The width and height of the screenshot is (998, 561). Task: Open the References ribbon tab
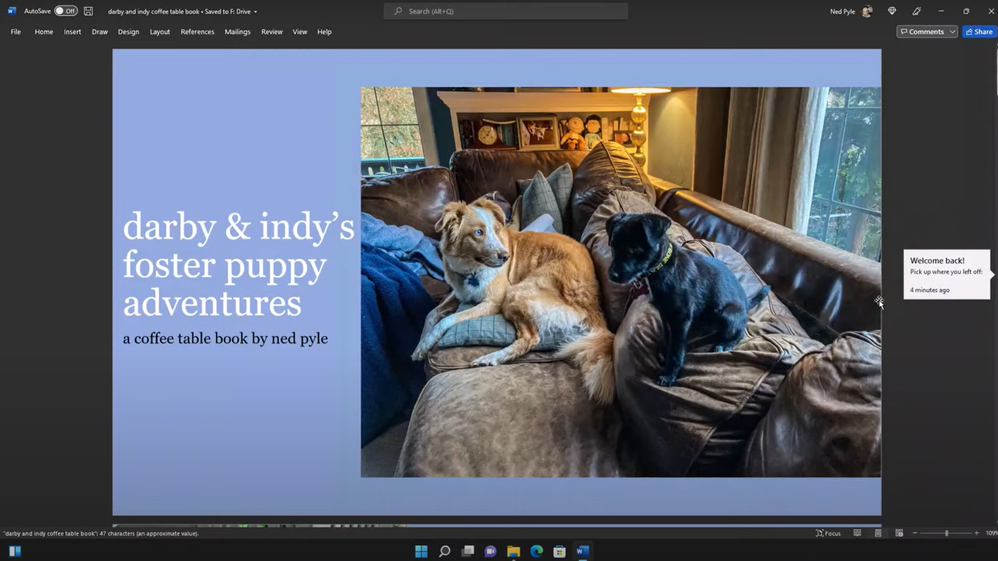[197, 32]
